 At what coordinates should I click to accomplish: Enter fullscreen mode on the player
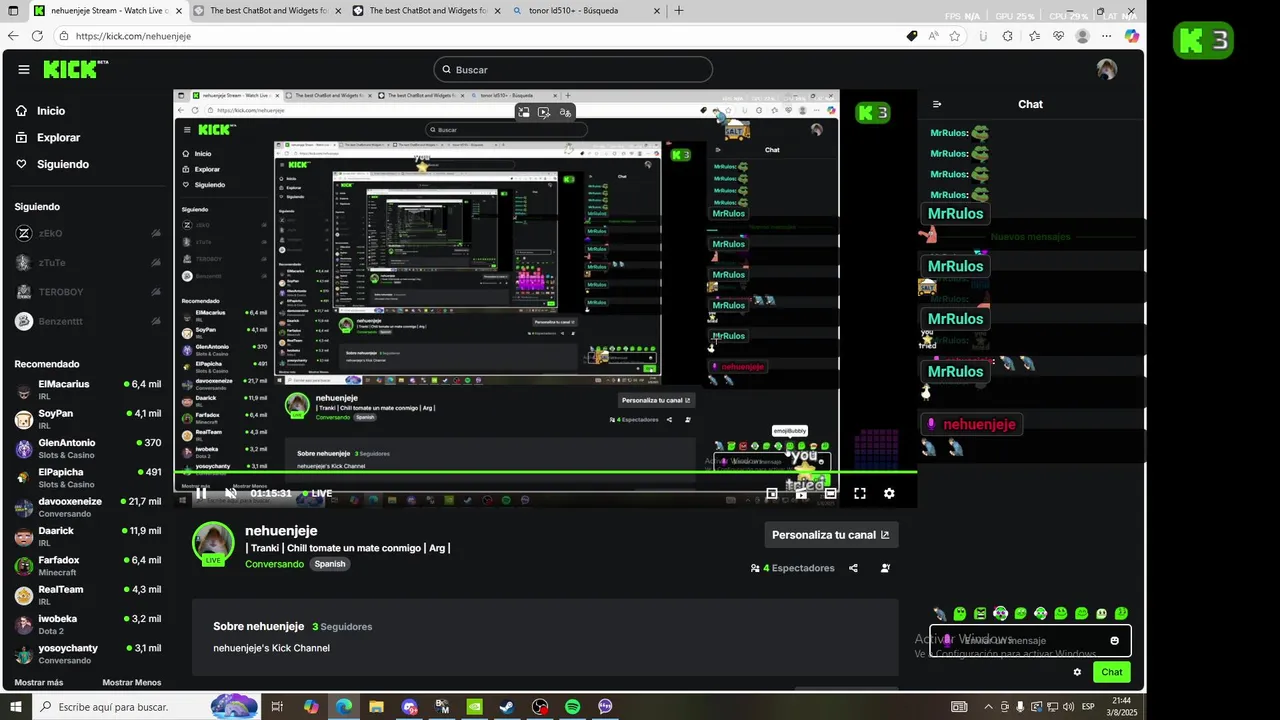point(860,493)
